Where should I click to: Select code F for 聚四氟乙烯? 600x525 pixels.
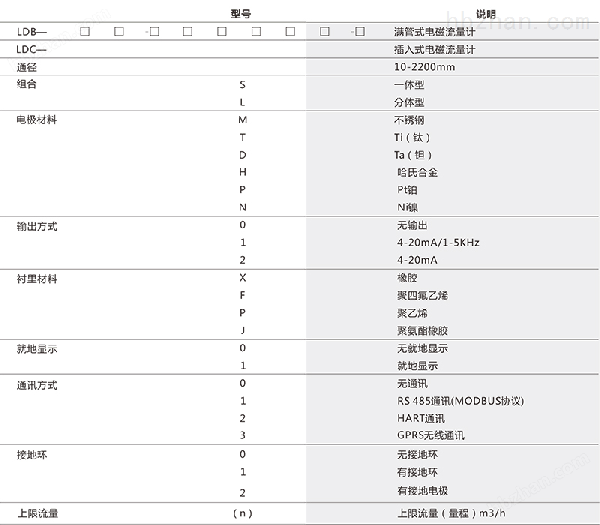pos(243,295)
